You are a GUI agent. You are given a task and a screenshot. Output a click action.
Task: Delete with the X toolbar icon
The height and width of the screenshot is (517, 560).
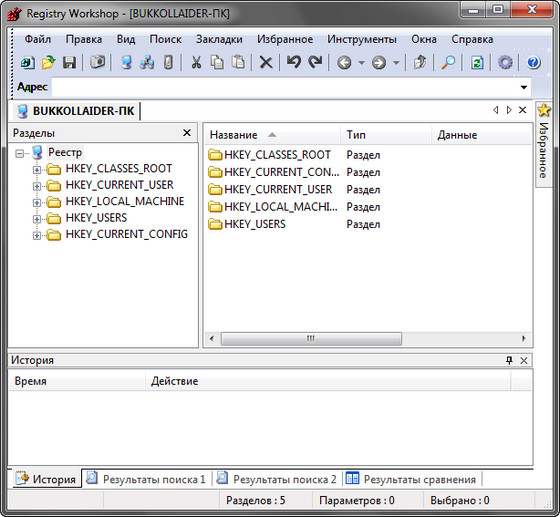[x=266, y=63]
